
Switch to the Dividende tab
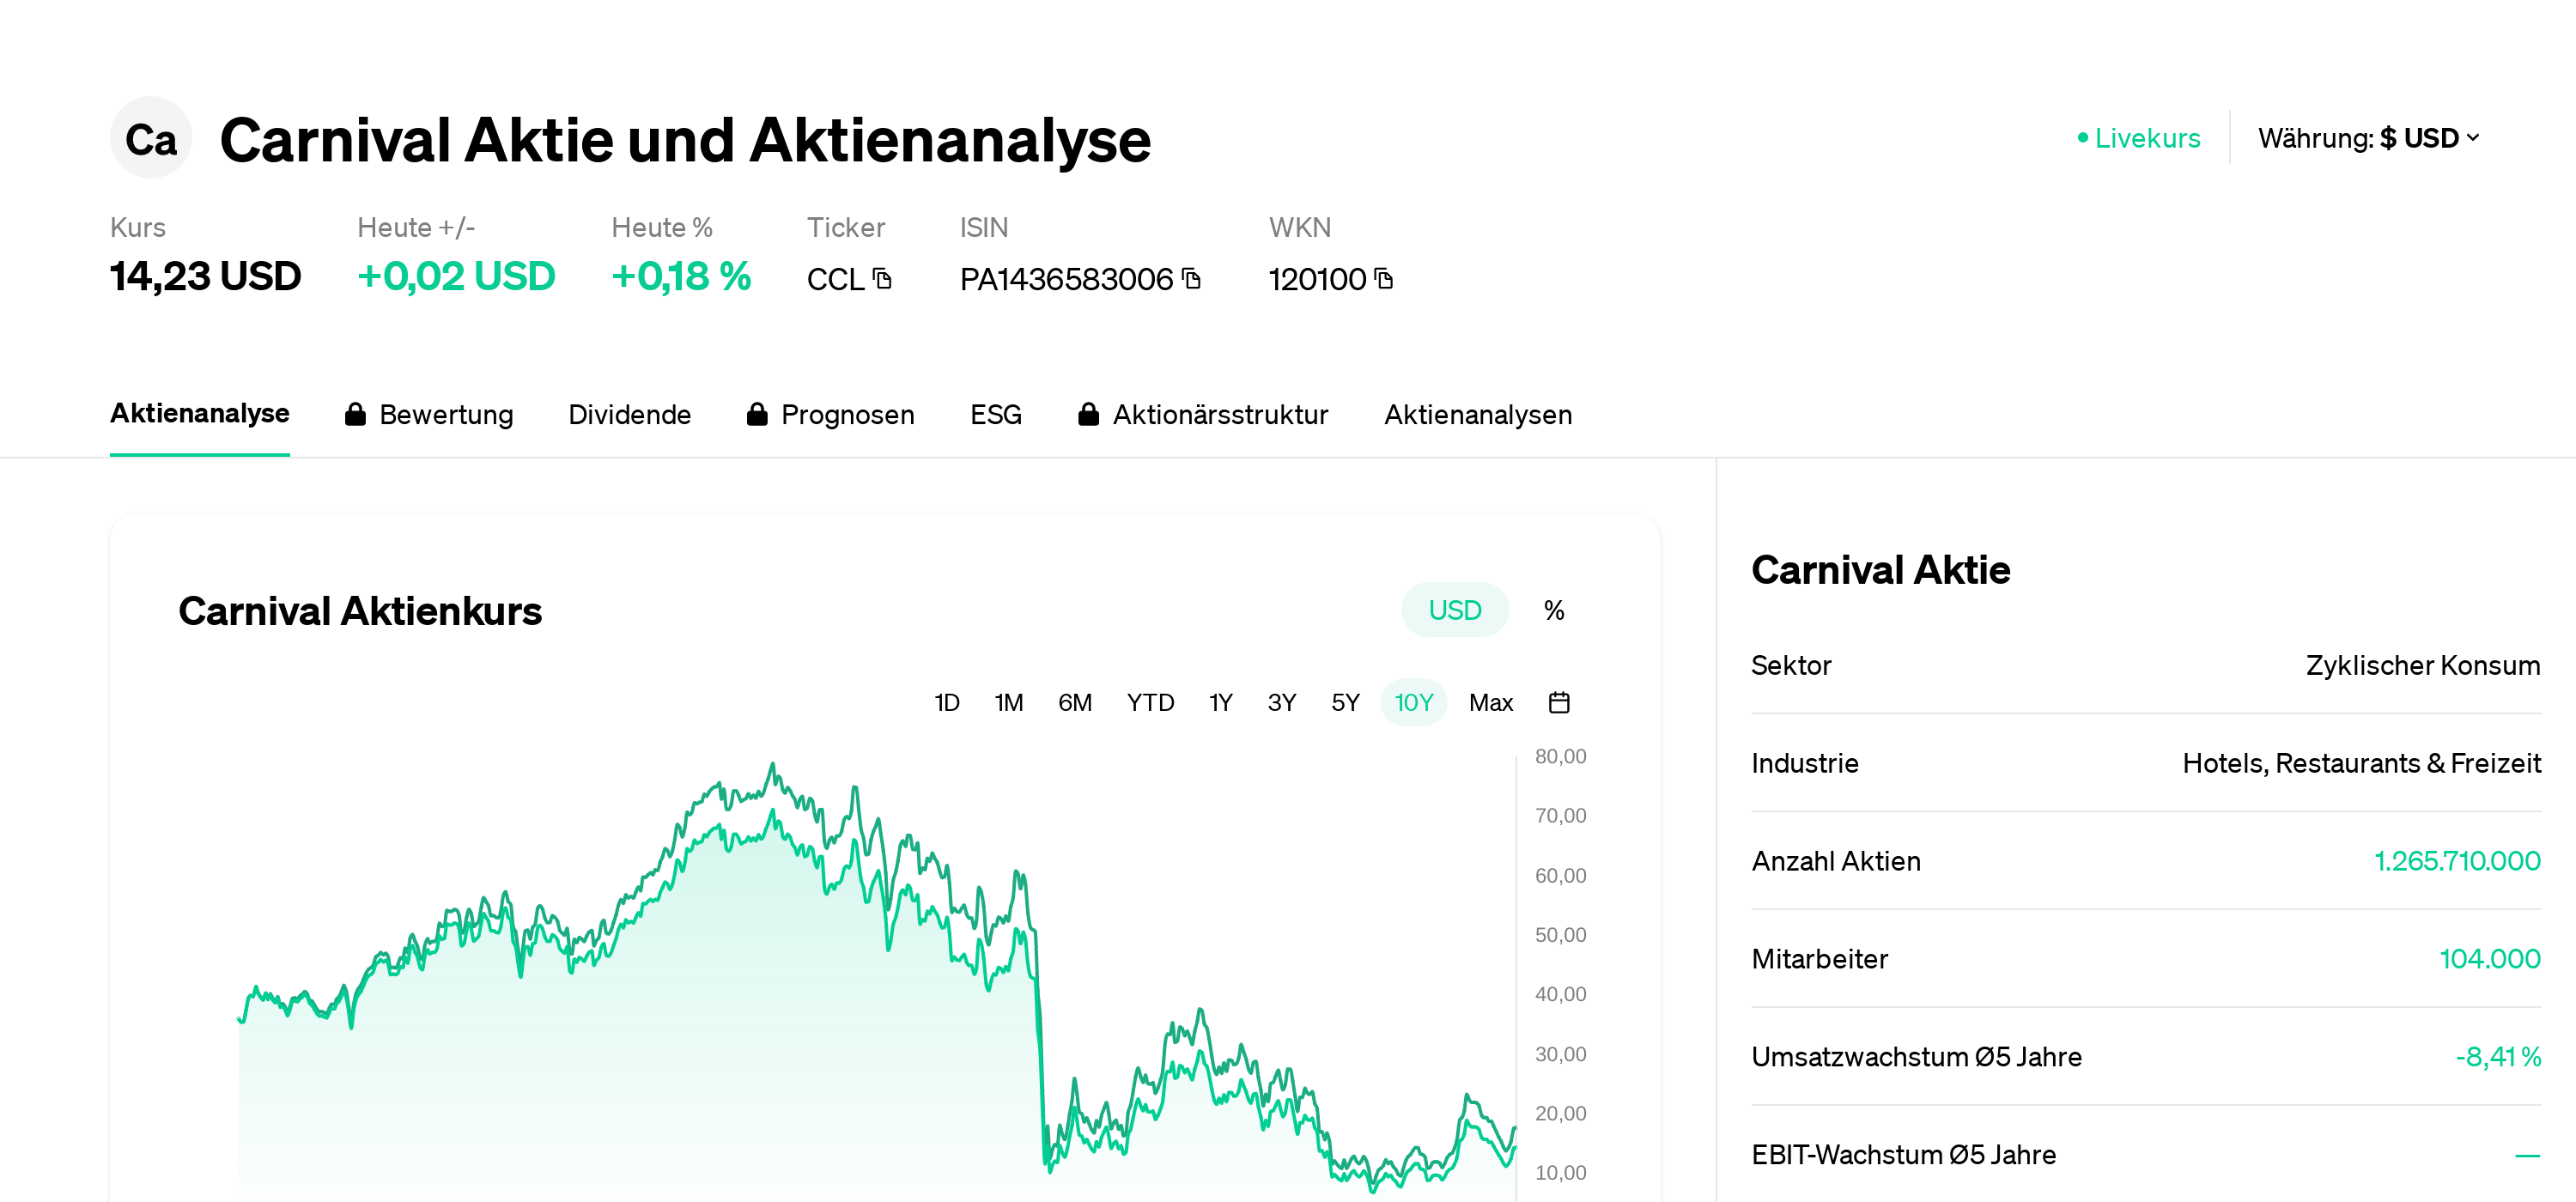pyautogui.click(x=629, y=414)
